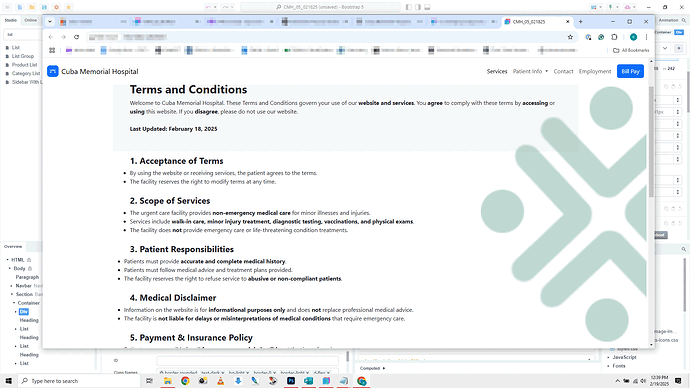This screenshot has width=690, height=388.
Task: Click the Cuba Memorial Hospital brand text
Action: (100, 71)
